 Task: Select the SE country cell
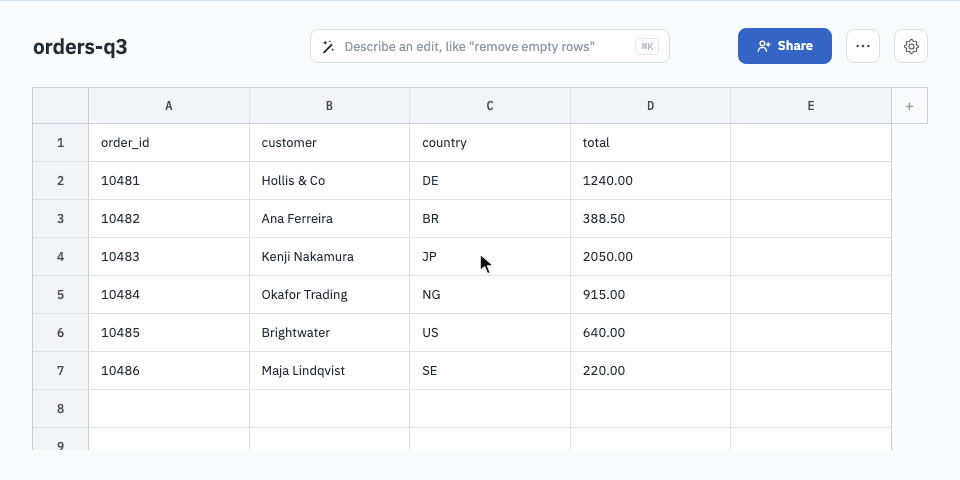[490, 370]
